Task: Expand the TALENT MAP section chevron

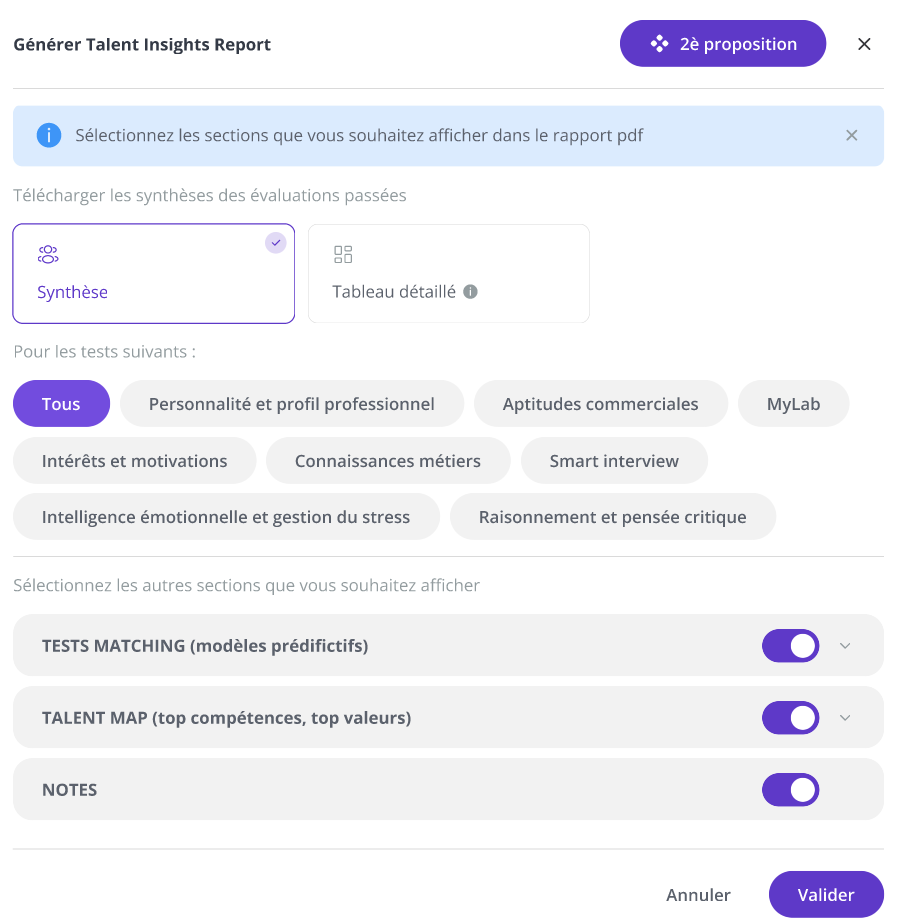Action: 845,718
